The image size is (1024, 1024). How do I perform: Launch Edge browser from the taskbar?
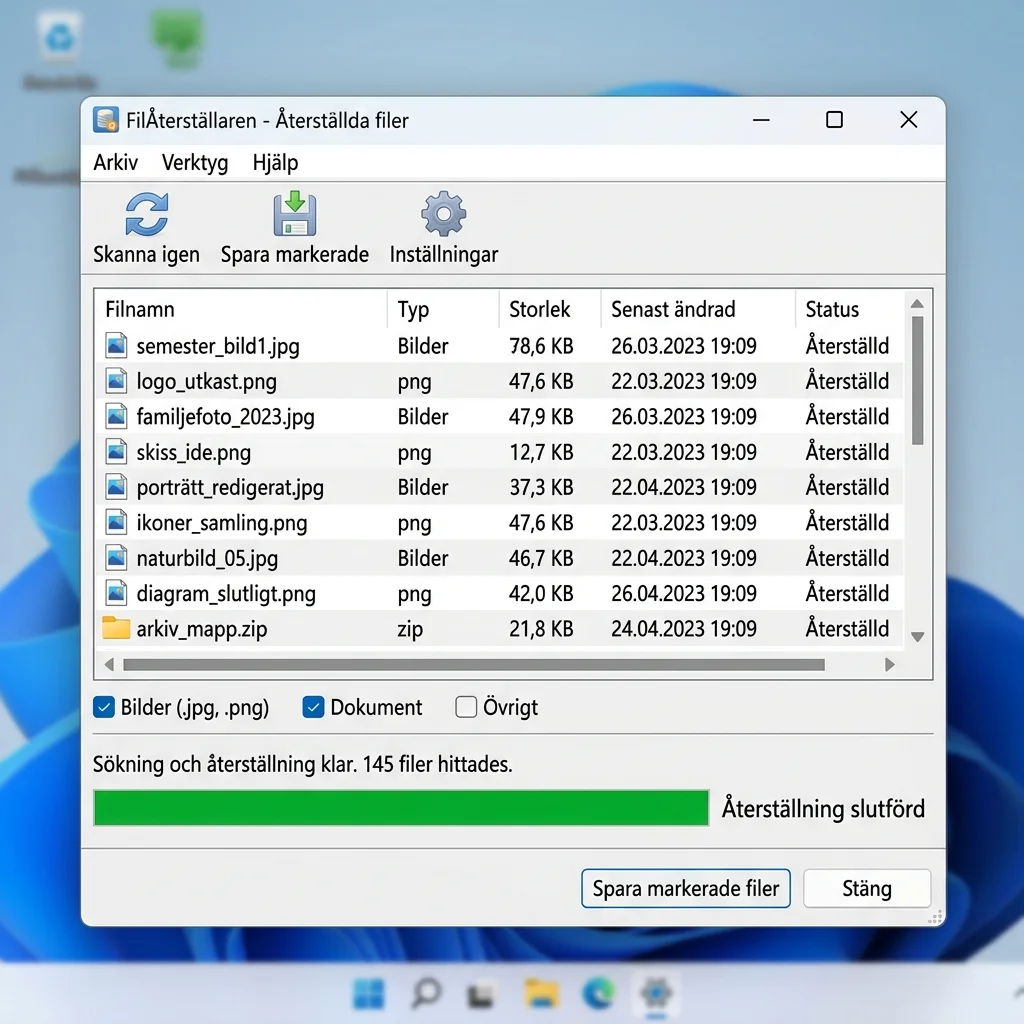pyautogui.click(x=599, y=994)
